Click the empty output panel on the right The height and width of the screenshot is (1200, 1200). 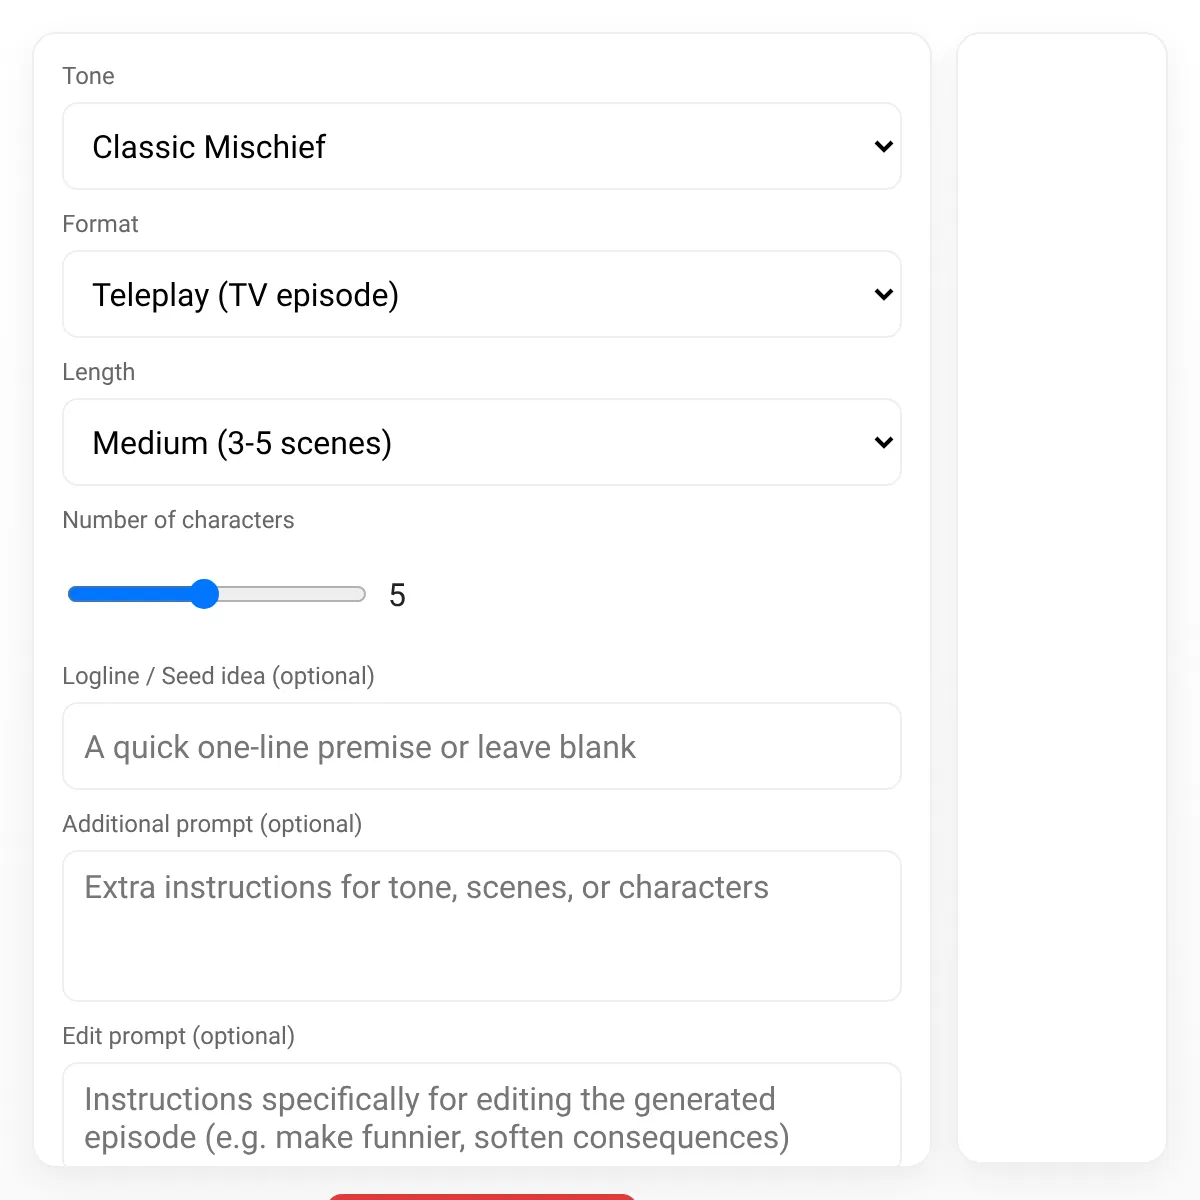[1062, 598]
